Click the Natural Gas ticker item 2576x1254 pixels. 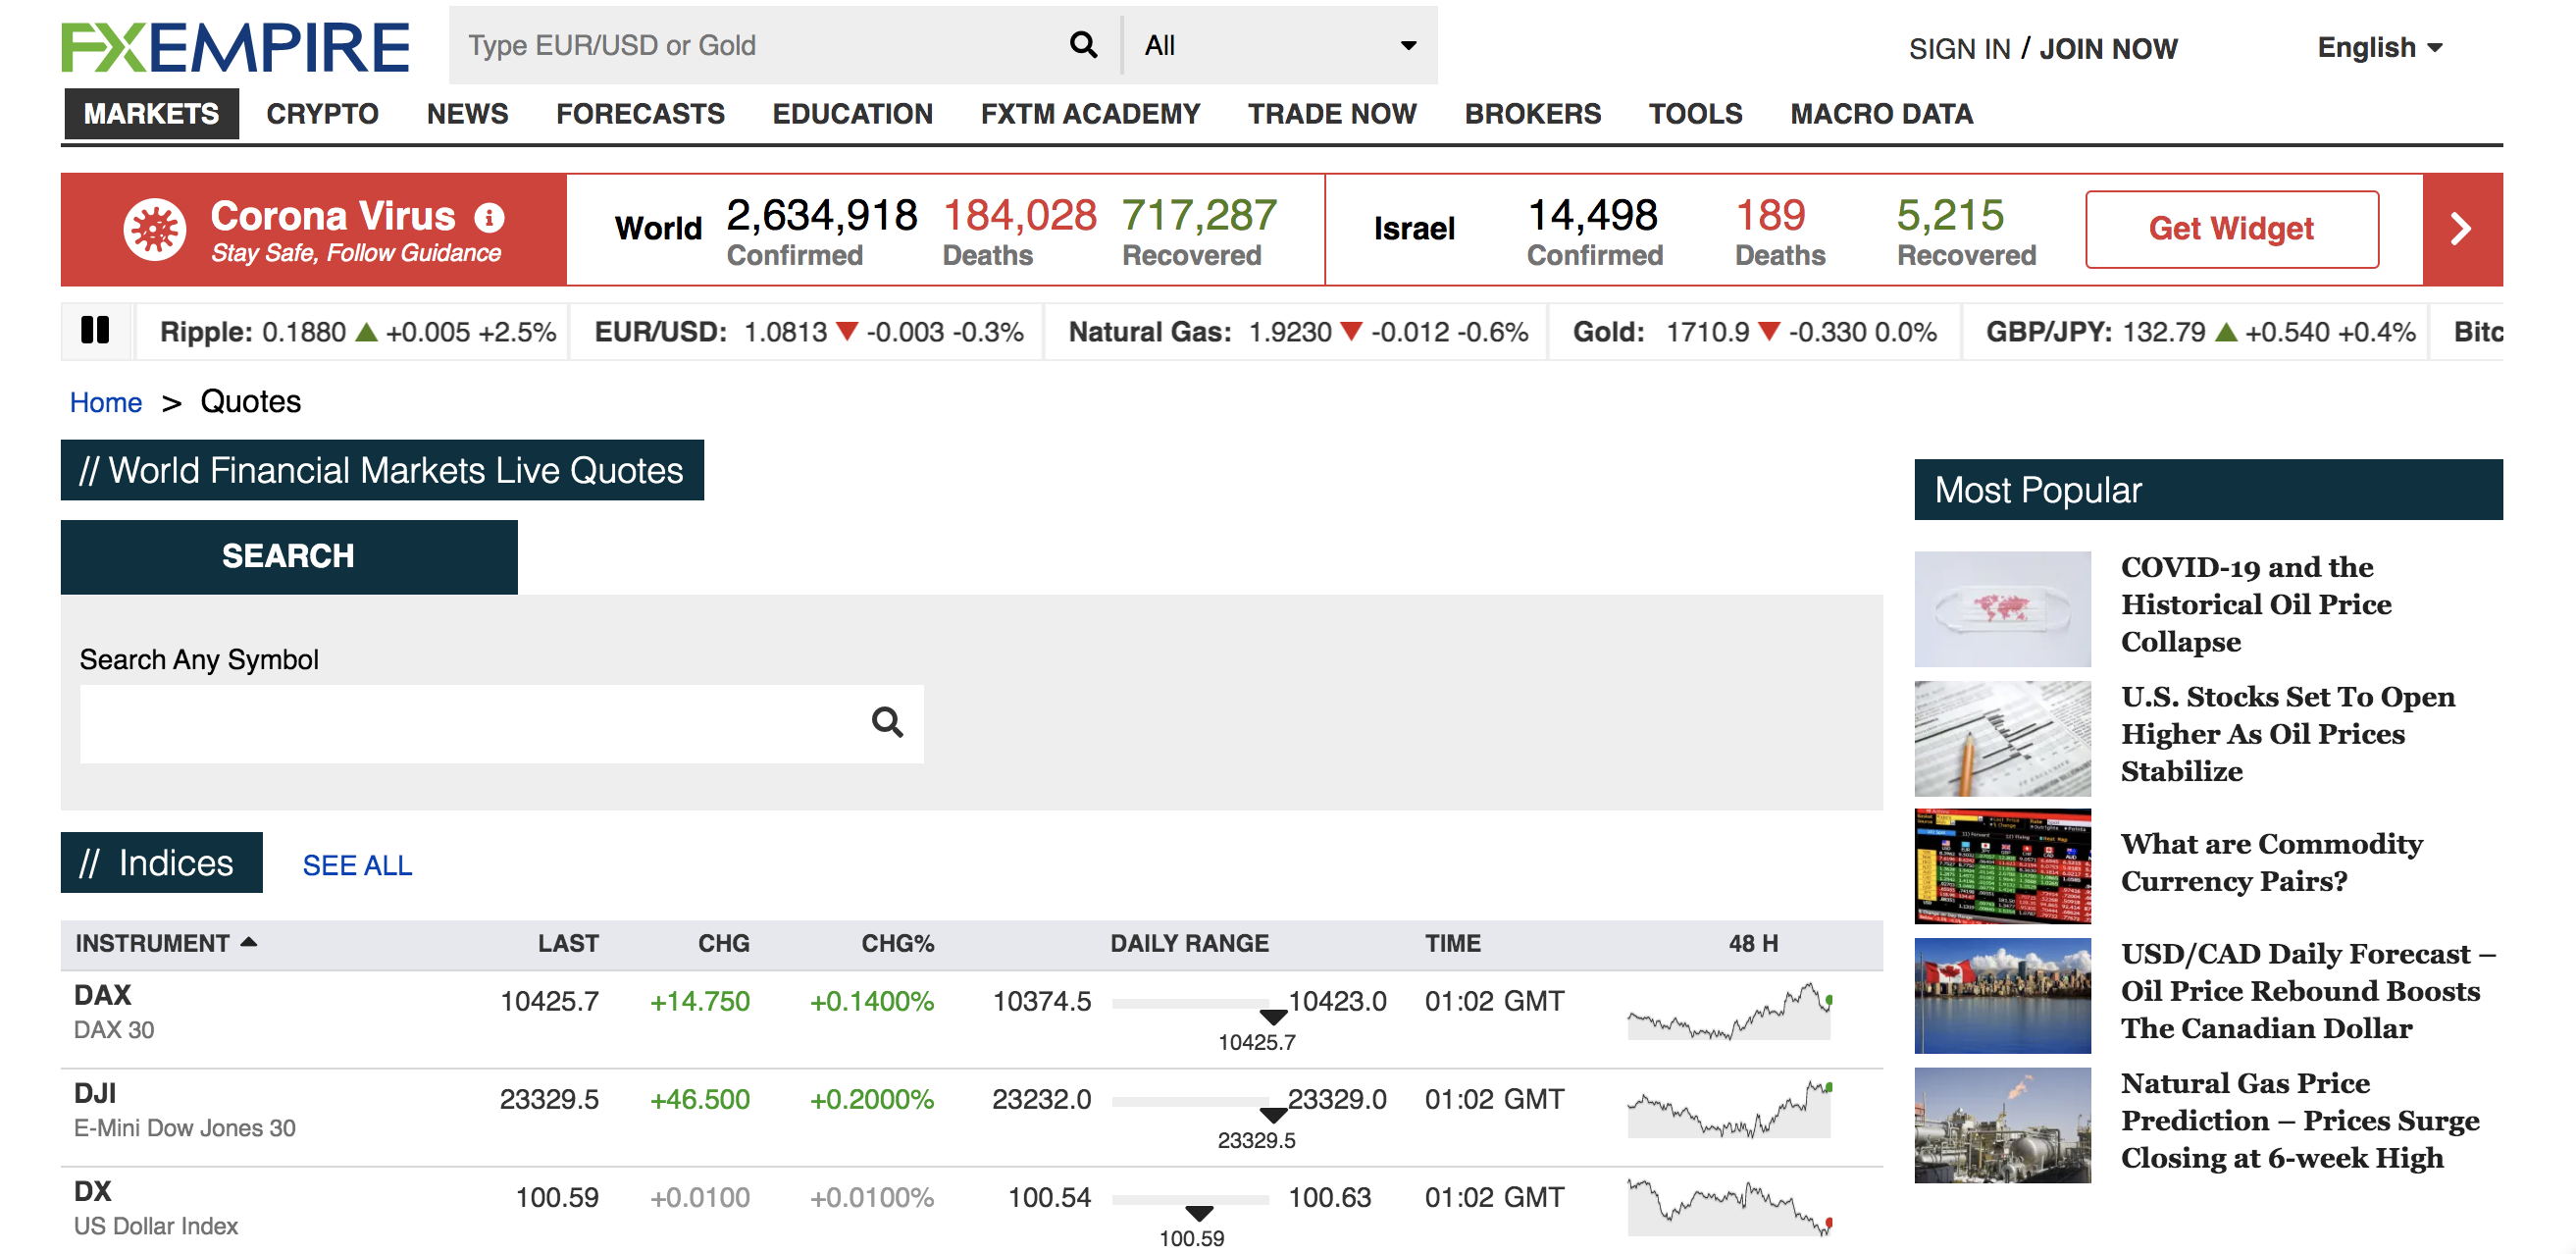click(1298, 332)
